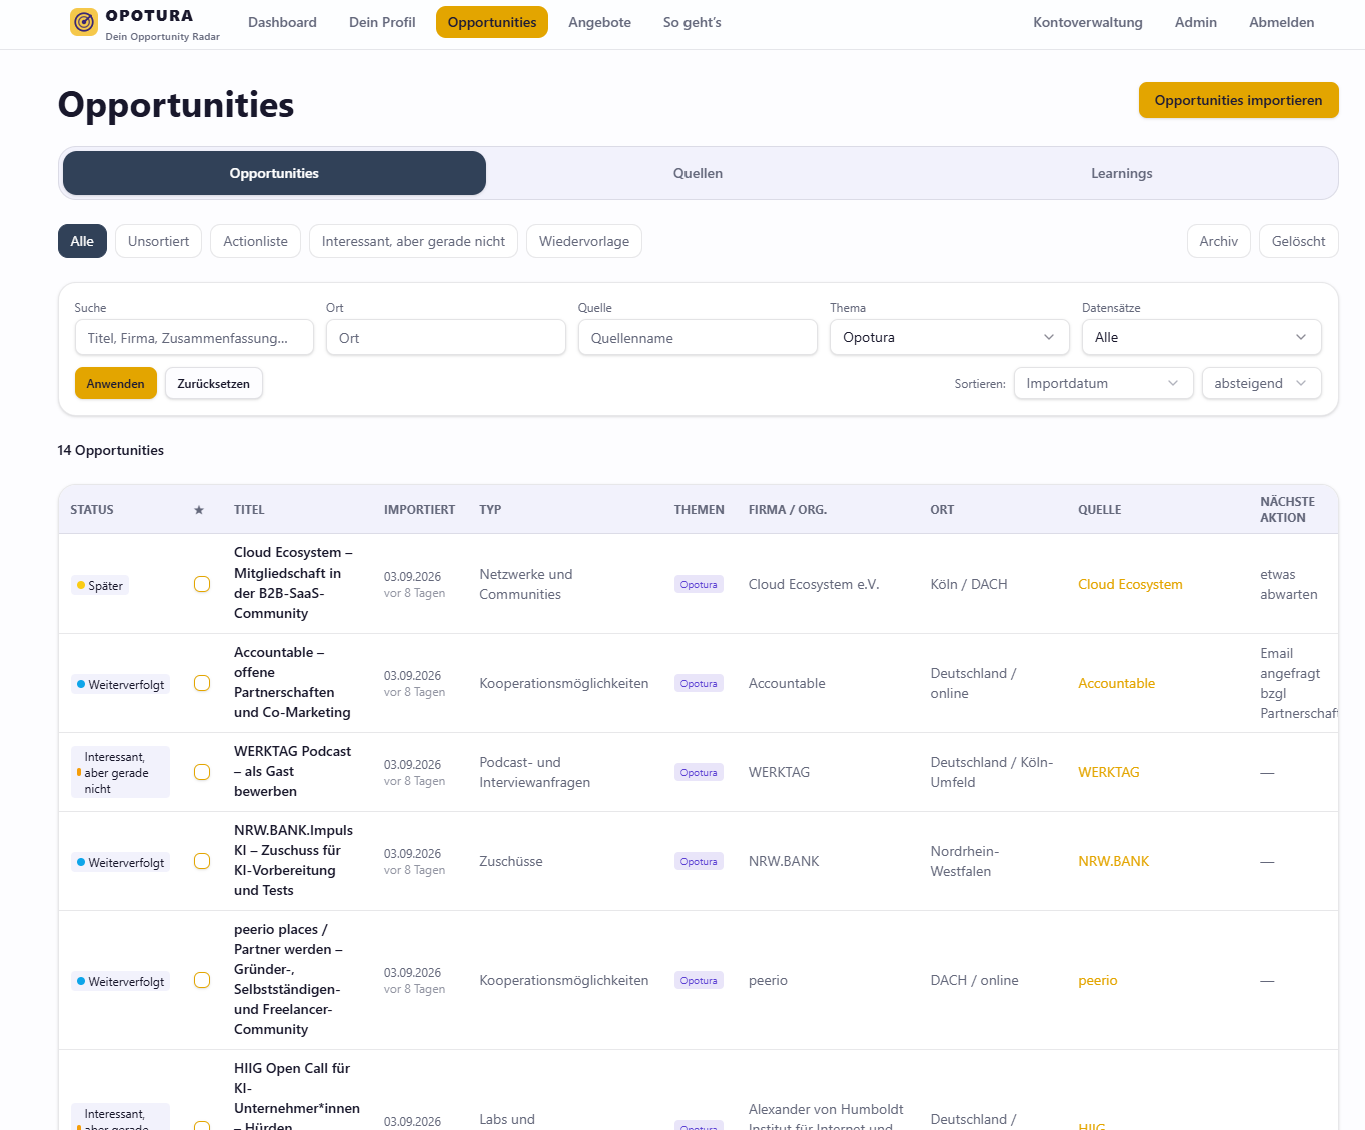Open the Accountable link in Quelle column
Screen dimensions: 1365x1130
[1116, 683]
